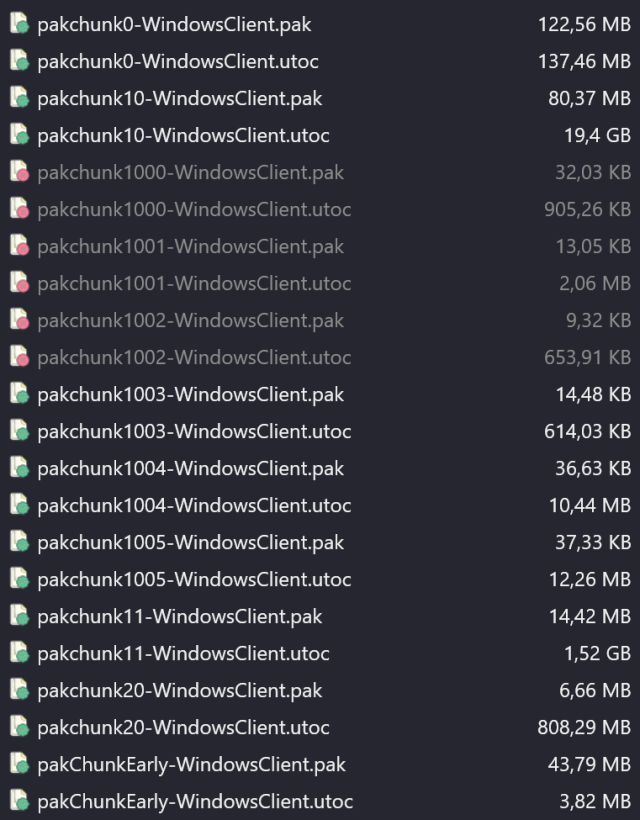Click the pakChunkEarly-WindowsClient.utoc file icon
This screenshot has width=640, height=820.
coord(20,801)
